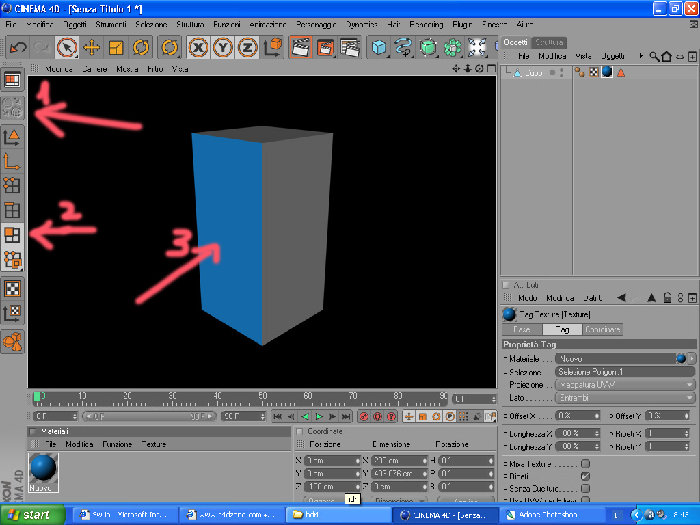Click the orange phong tag triangle
This screenshot has height=525, width=700.
pos(621,72)
